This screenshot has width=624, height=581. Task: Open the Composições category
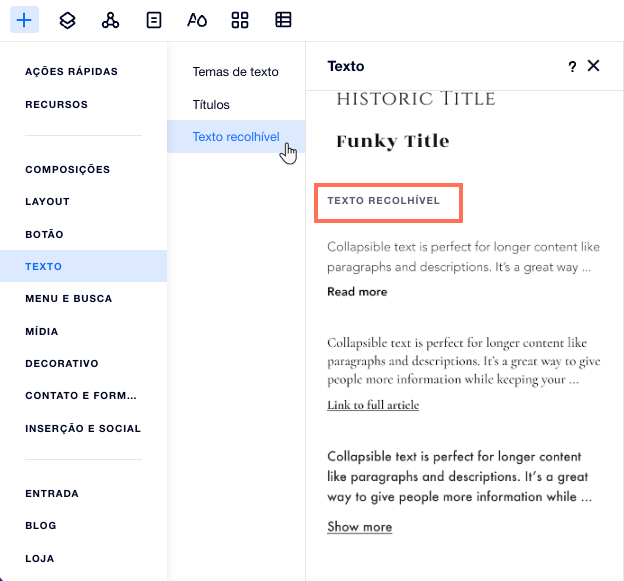click(x=67, y=170)
